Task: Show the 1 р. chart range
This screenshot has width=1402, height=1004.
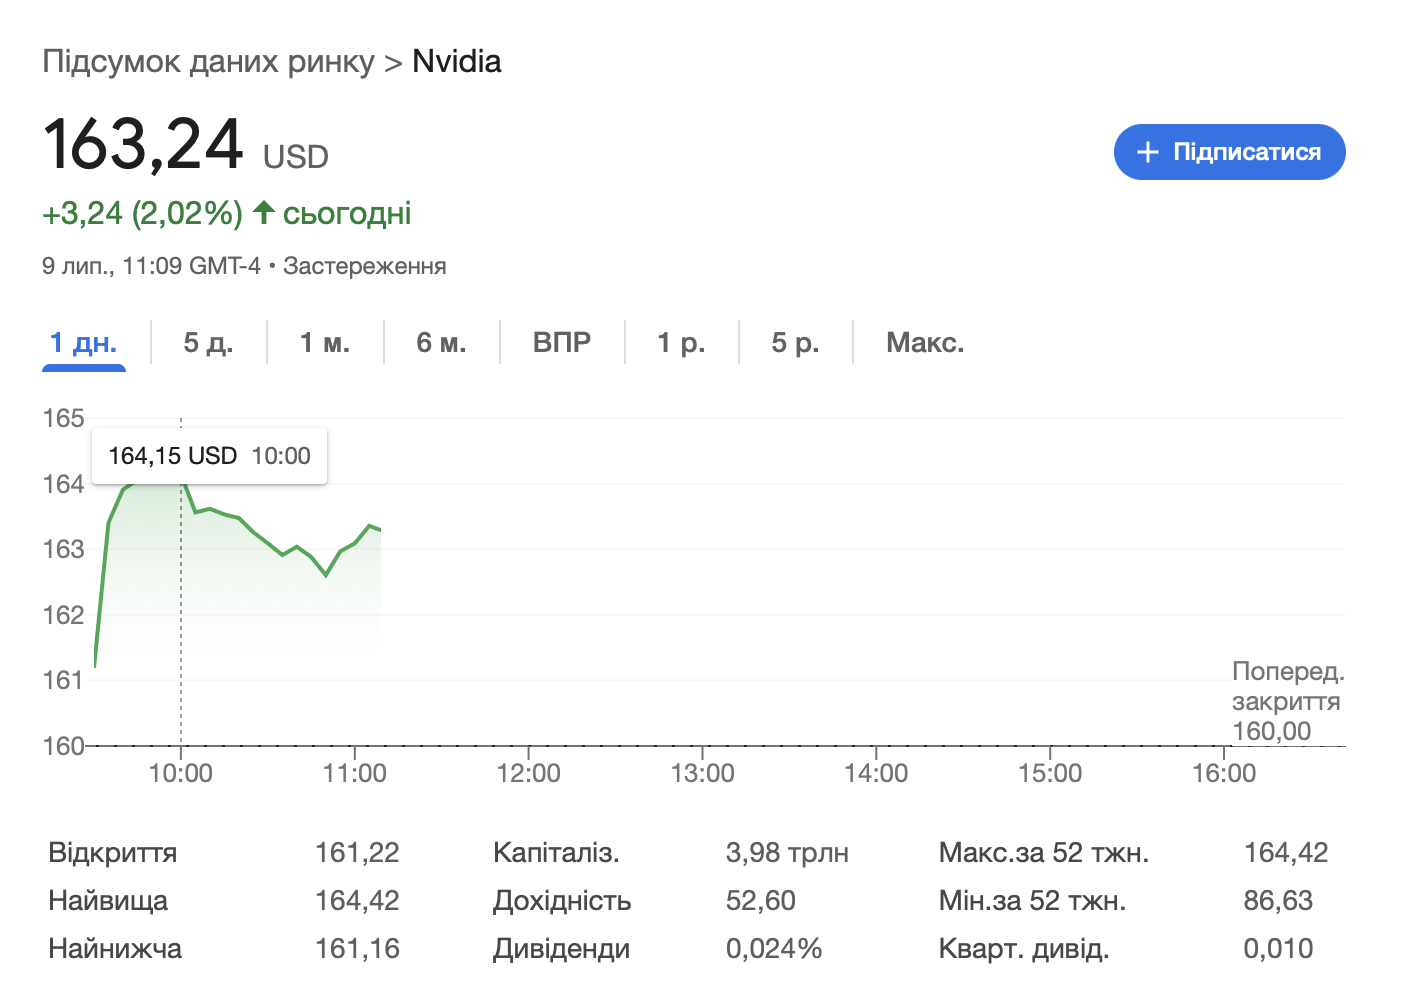Action: click(681, 343)
